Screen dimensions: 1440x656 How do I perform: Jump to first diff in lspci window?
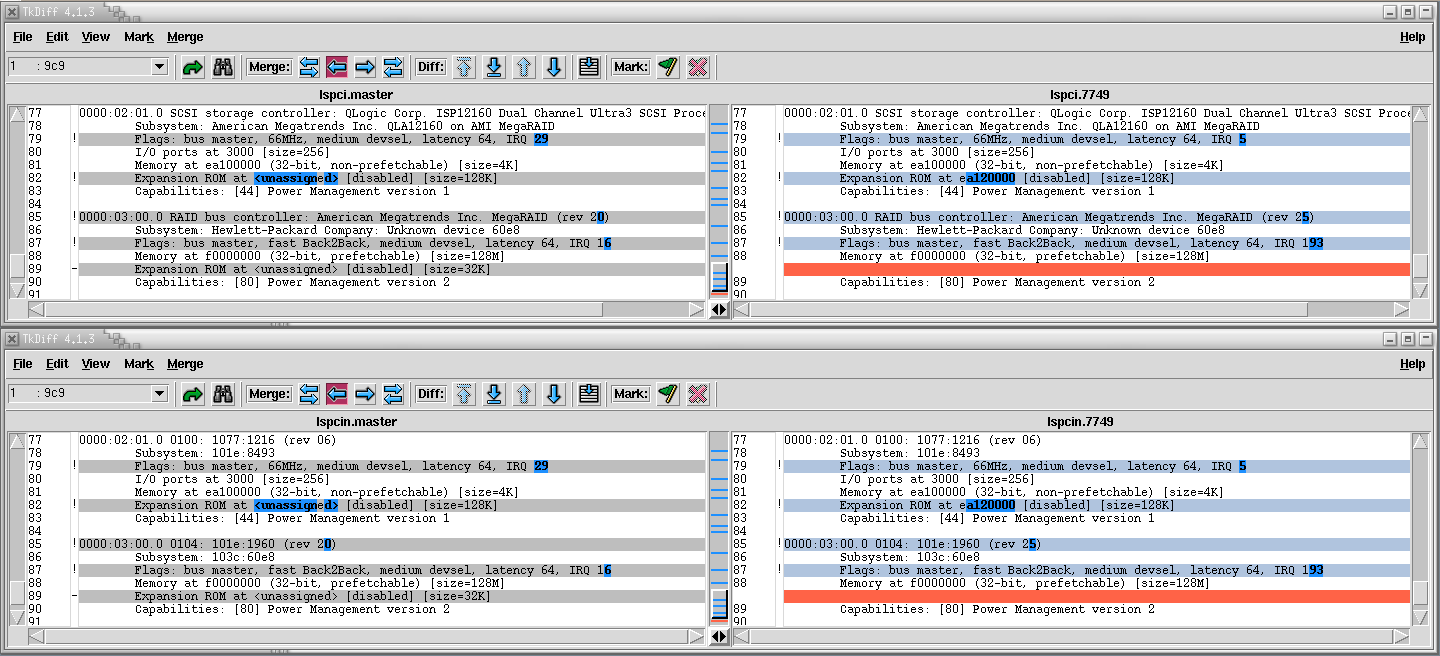pos(464,67)
